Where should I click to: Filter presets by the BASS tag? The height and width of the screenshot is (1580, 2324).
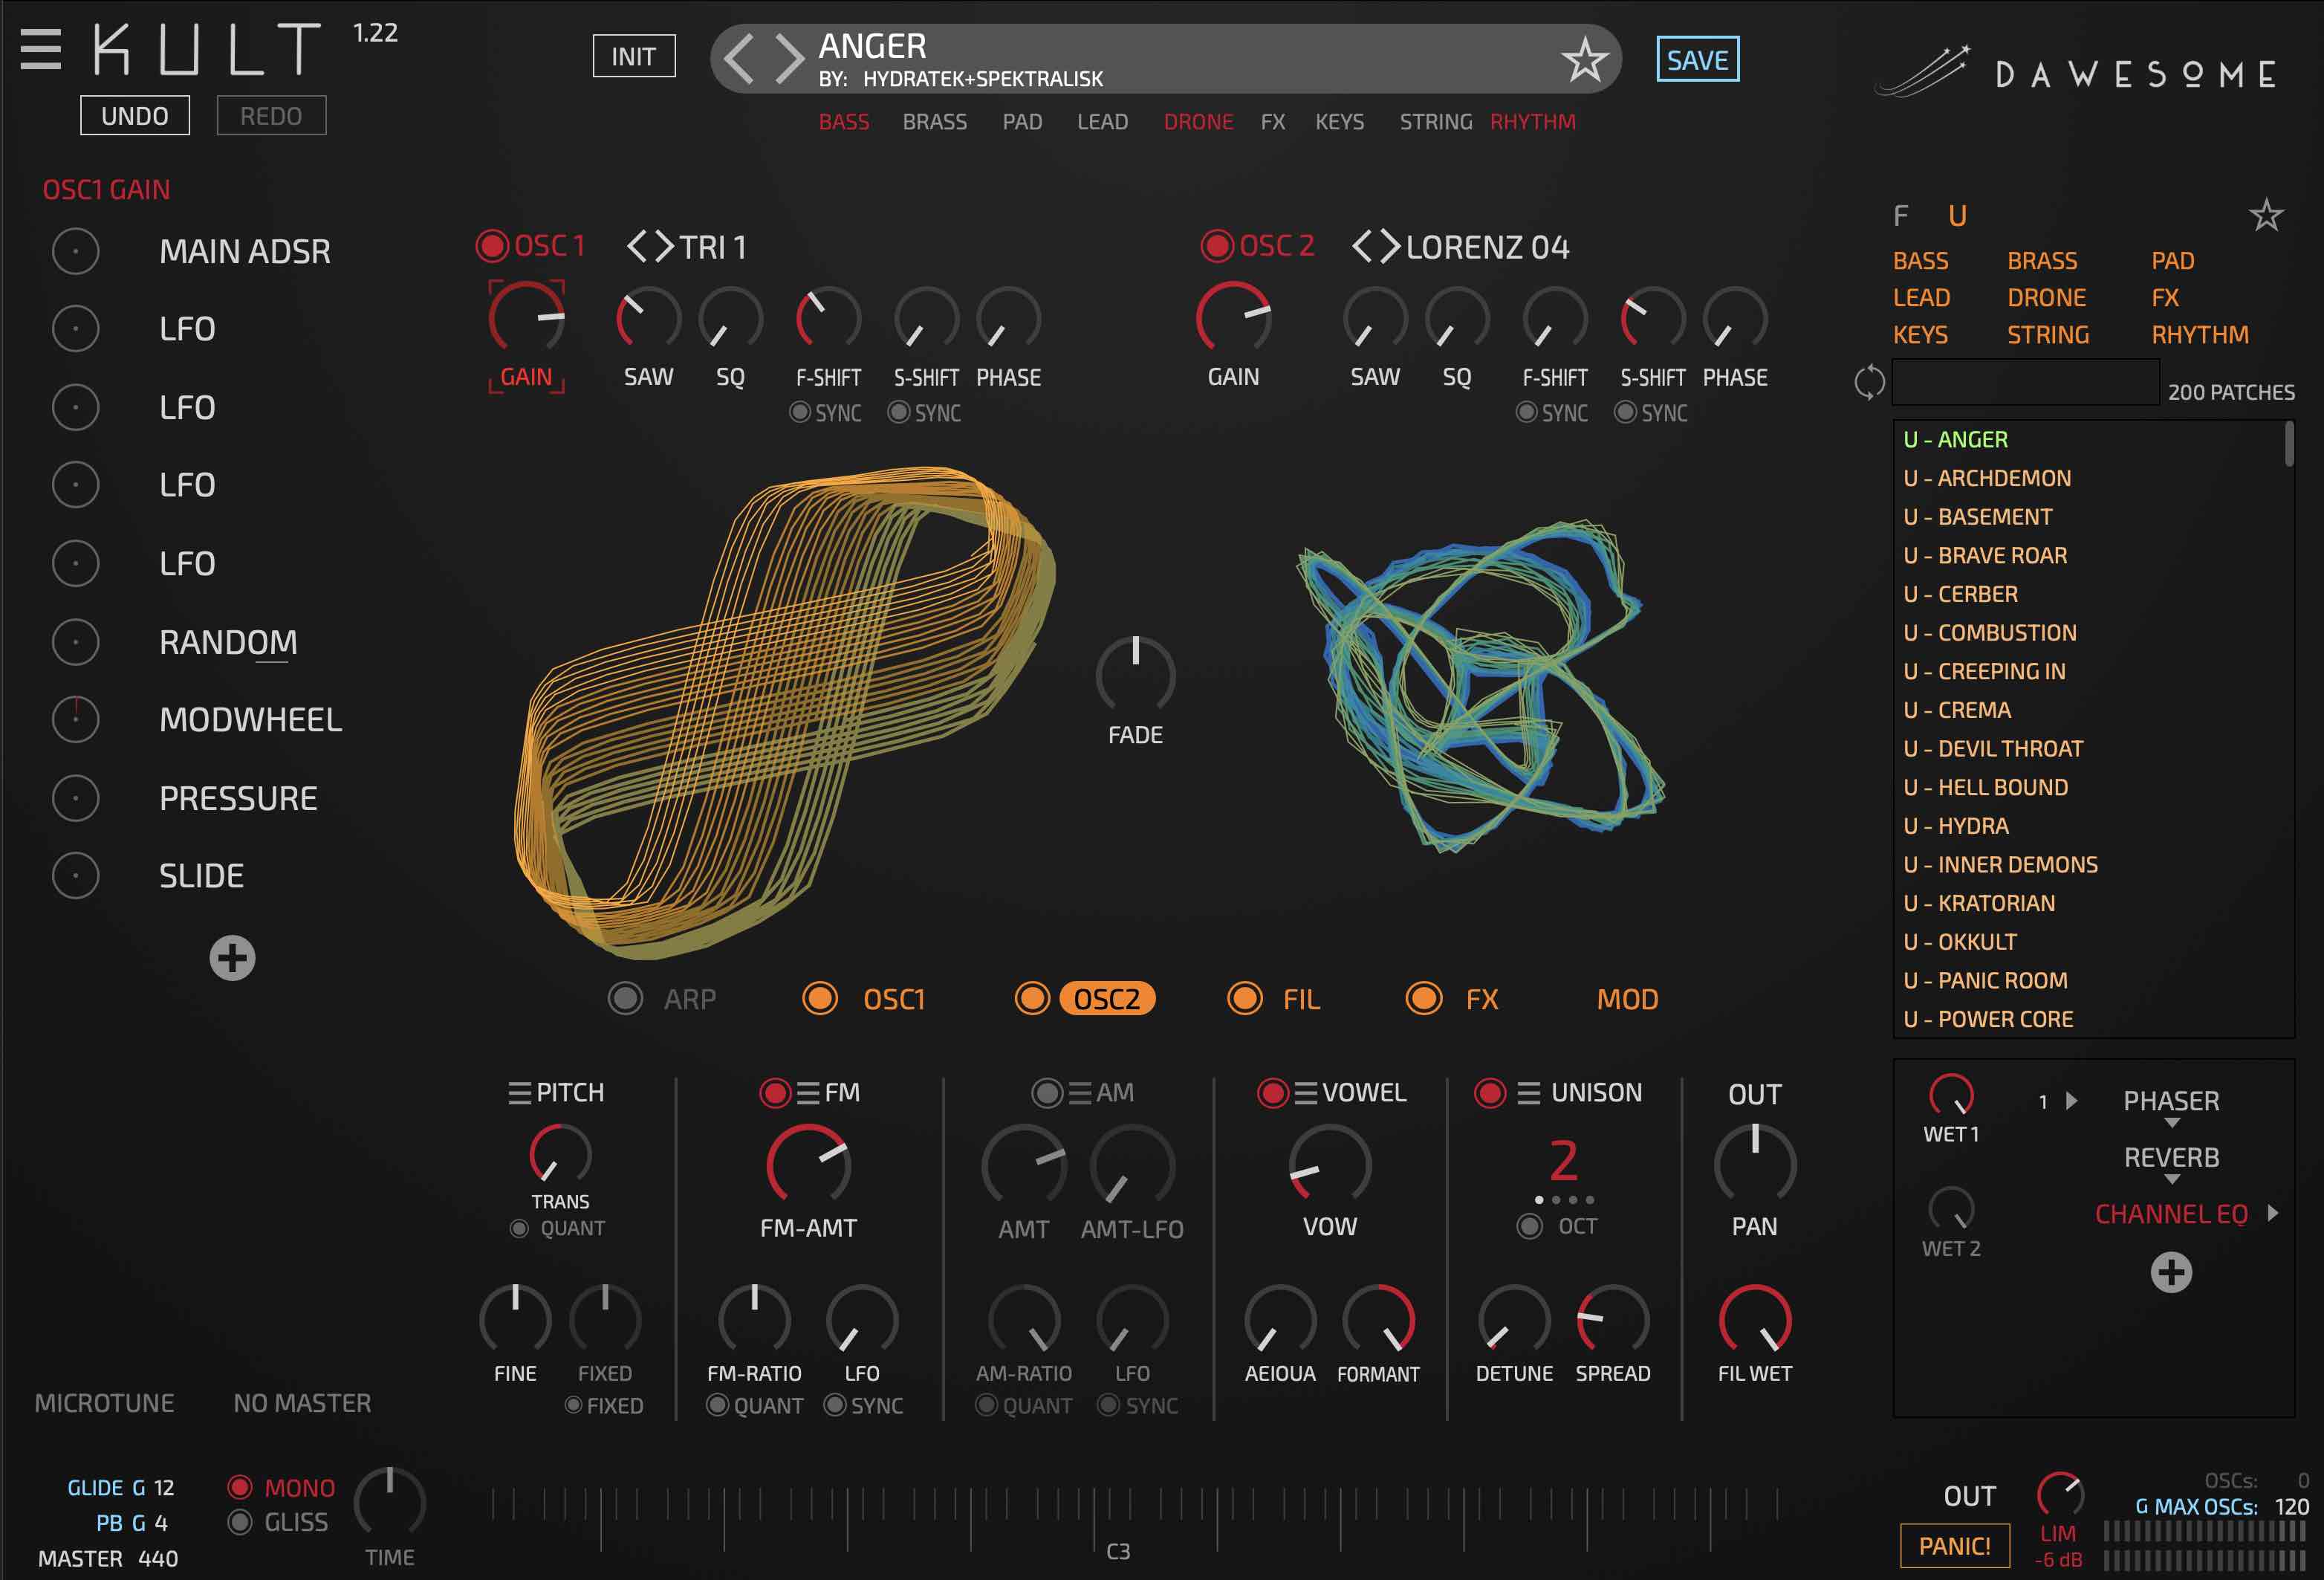point(844,122)
